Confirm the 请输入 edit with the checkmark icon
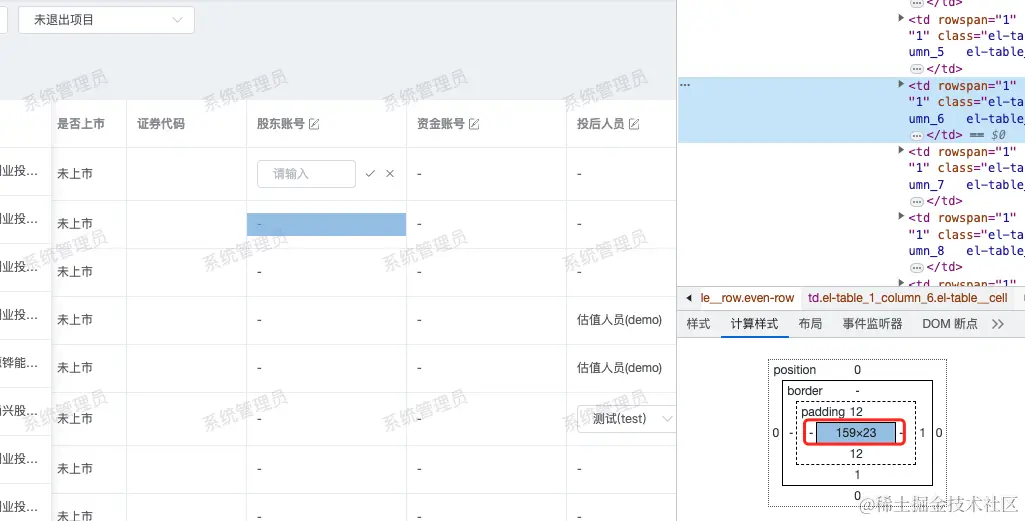Screen dimensions: 1025x521 point(370,173)
